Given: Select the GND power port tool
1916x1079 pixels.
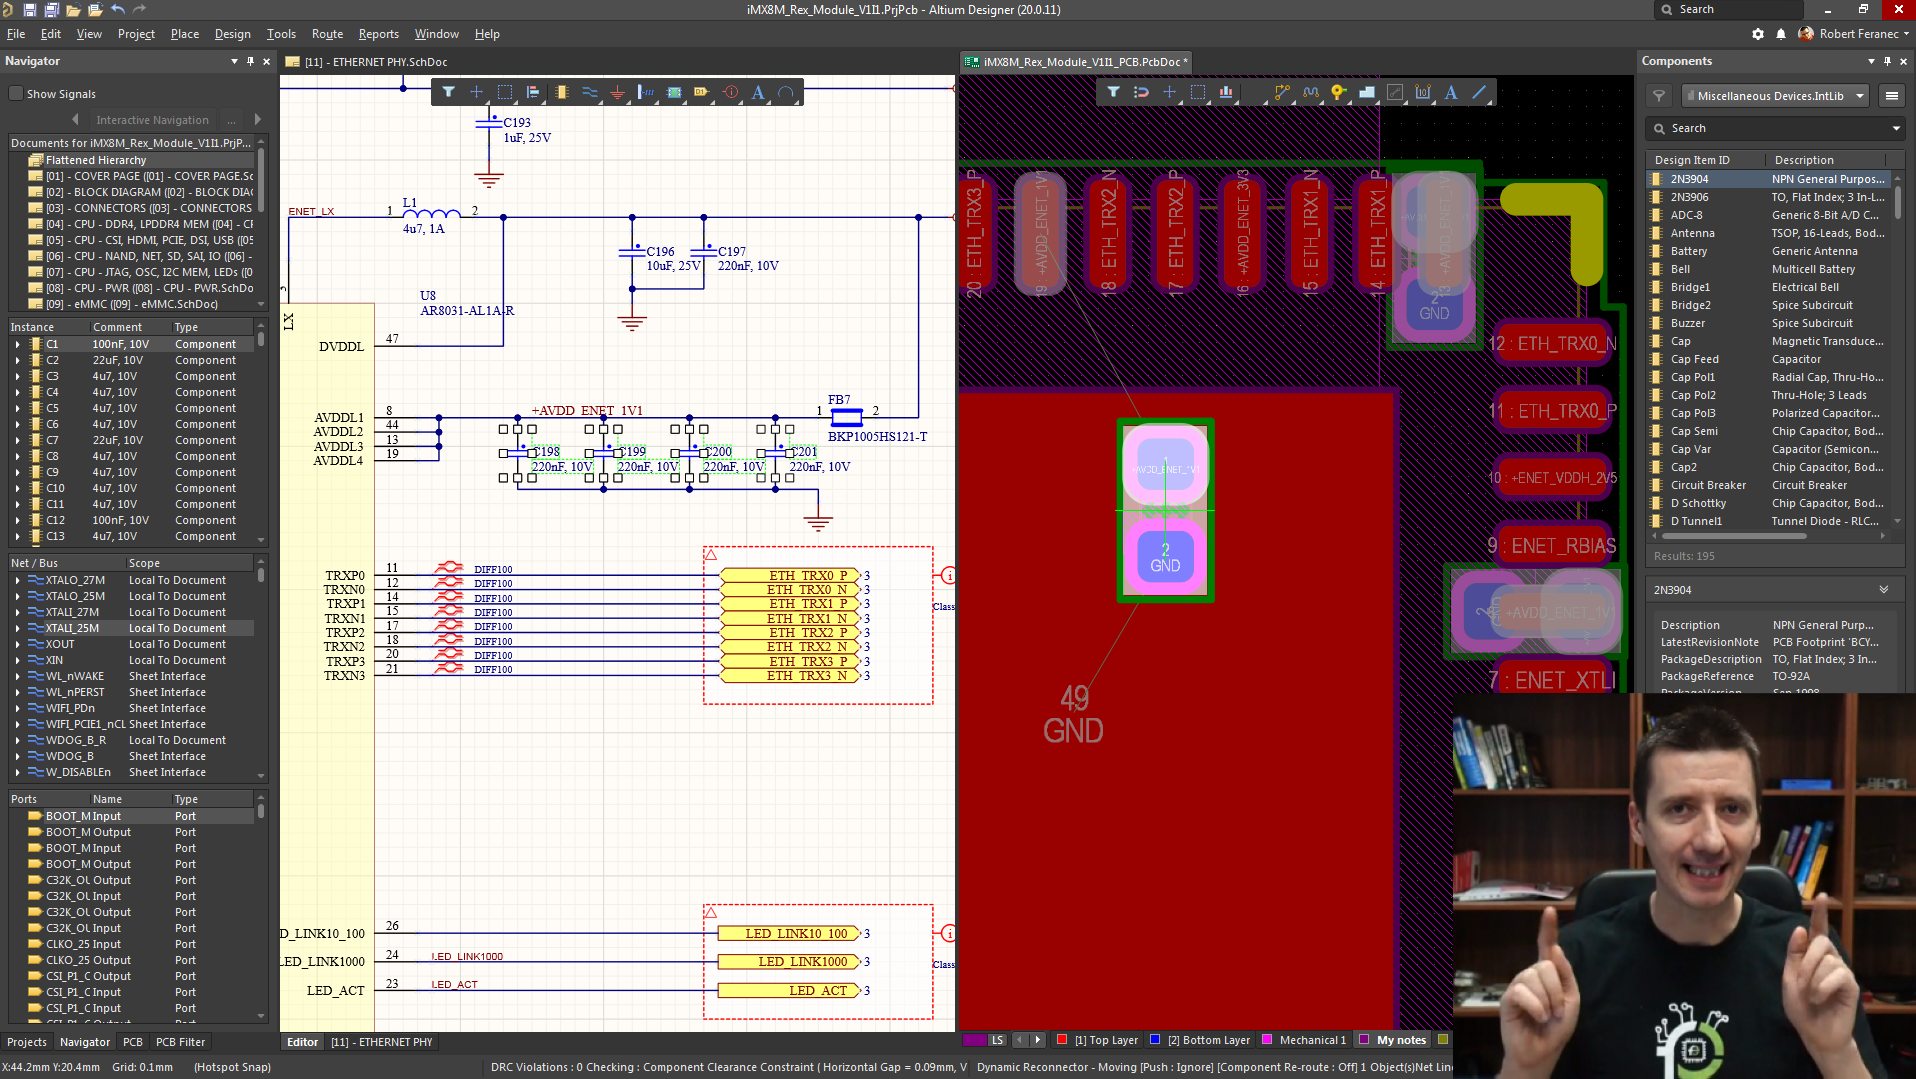Looking at the screenshot, I should 617,93.
